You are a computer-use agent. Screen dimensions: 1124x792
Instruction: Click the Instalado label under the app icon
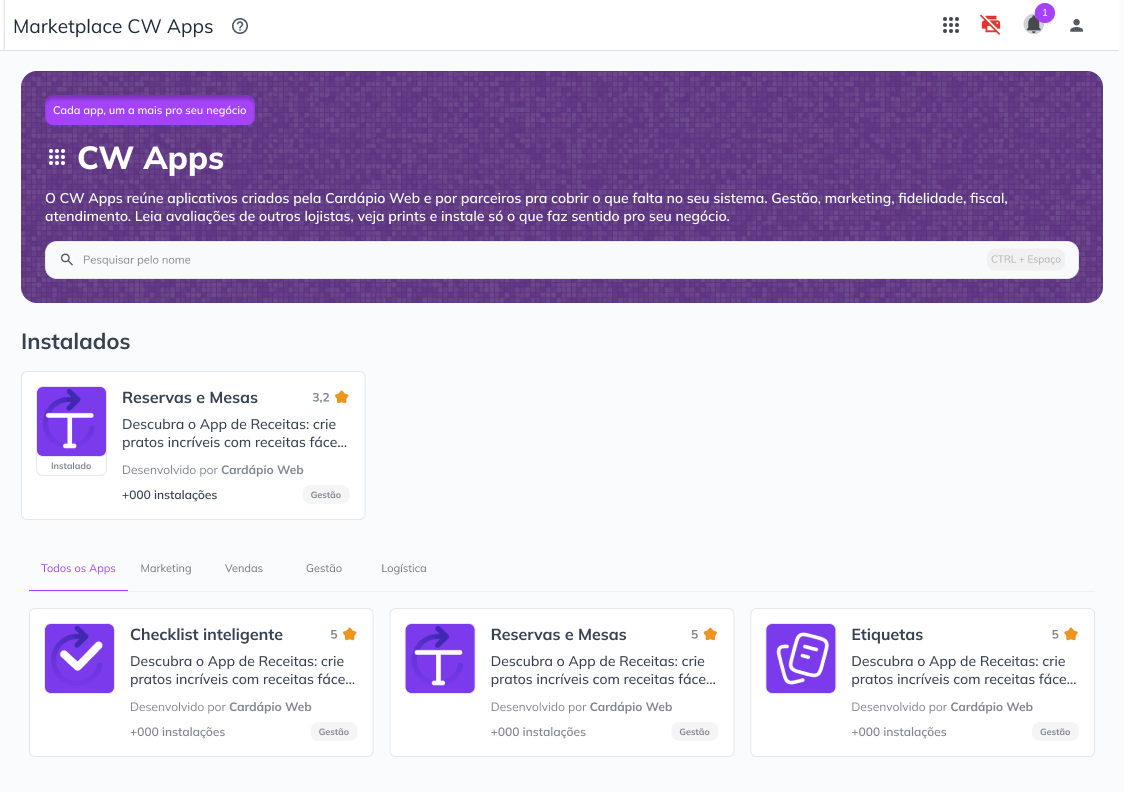pyautogui.click(x=71, y=466)
